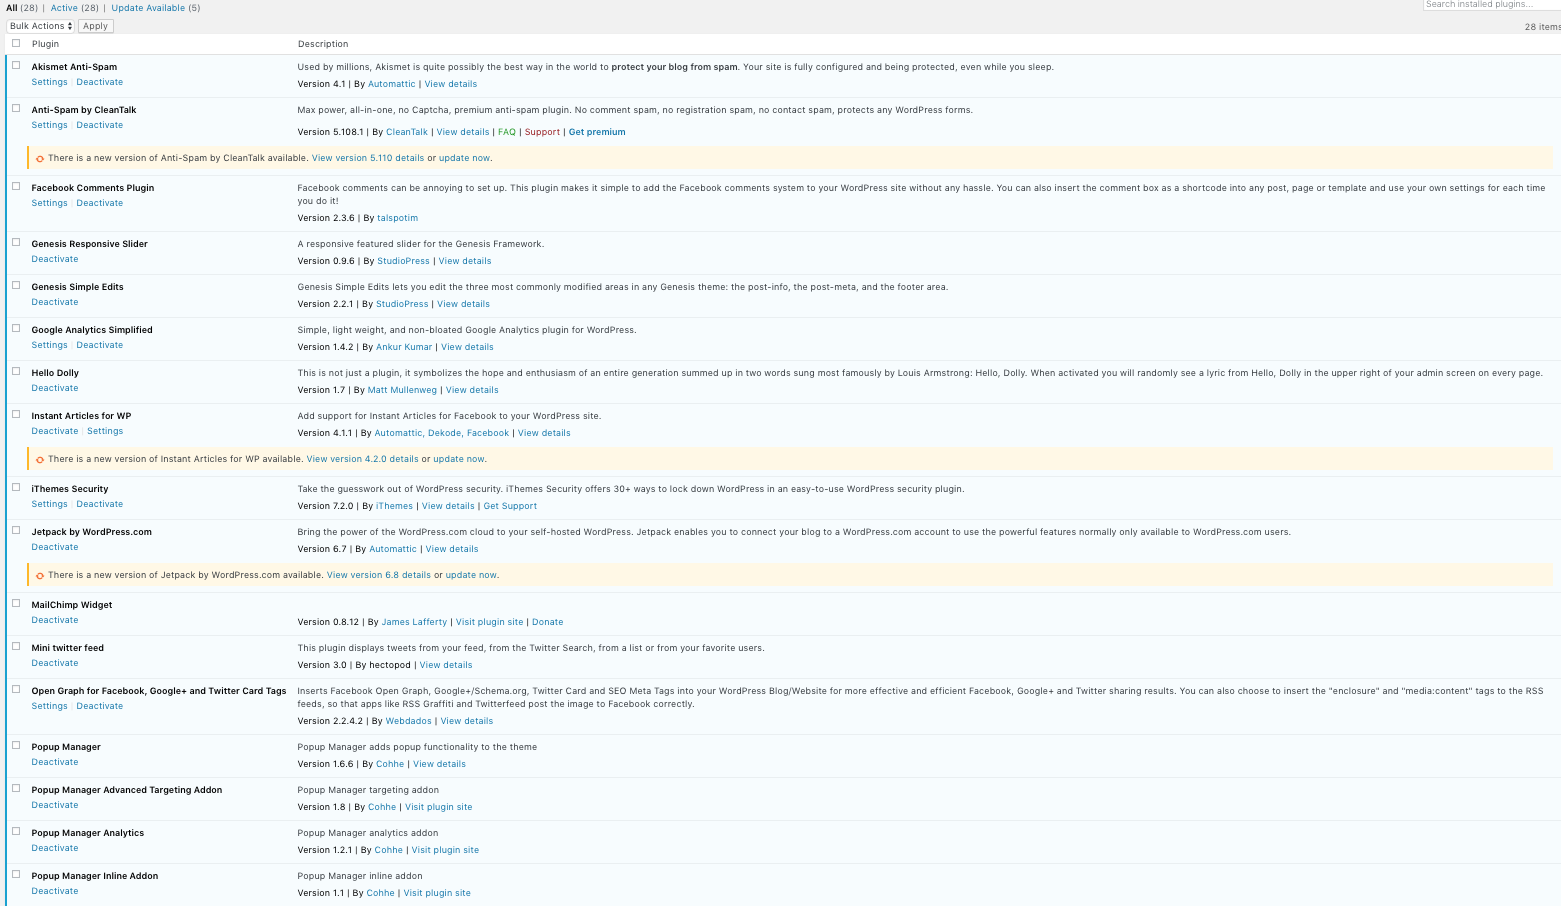
Task: Visit plugin site for MailChimp Widget
Action: click(x=490, y=622)
